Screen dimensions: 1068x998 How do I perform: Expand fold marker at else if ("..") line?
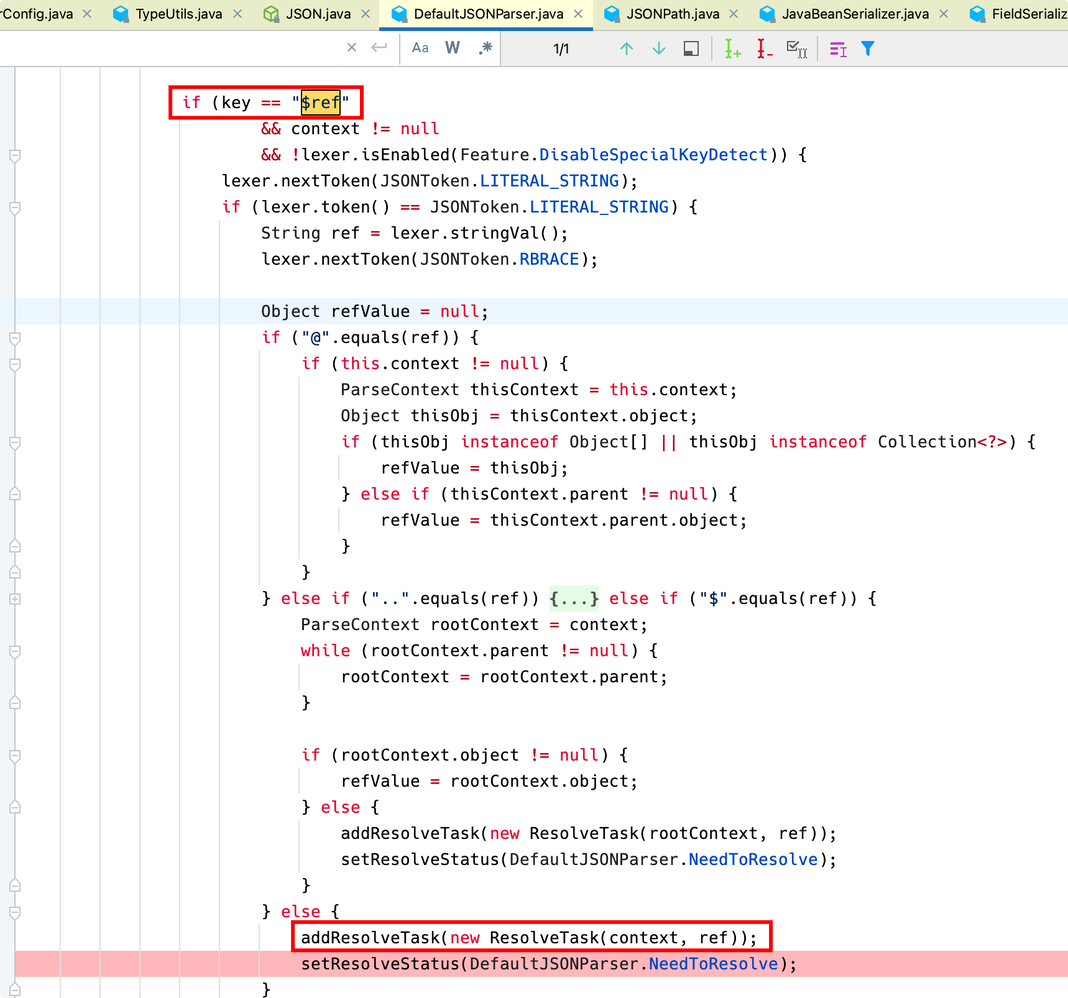pos(15,599)
